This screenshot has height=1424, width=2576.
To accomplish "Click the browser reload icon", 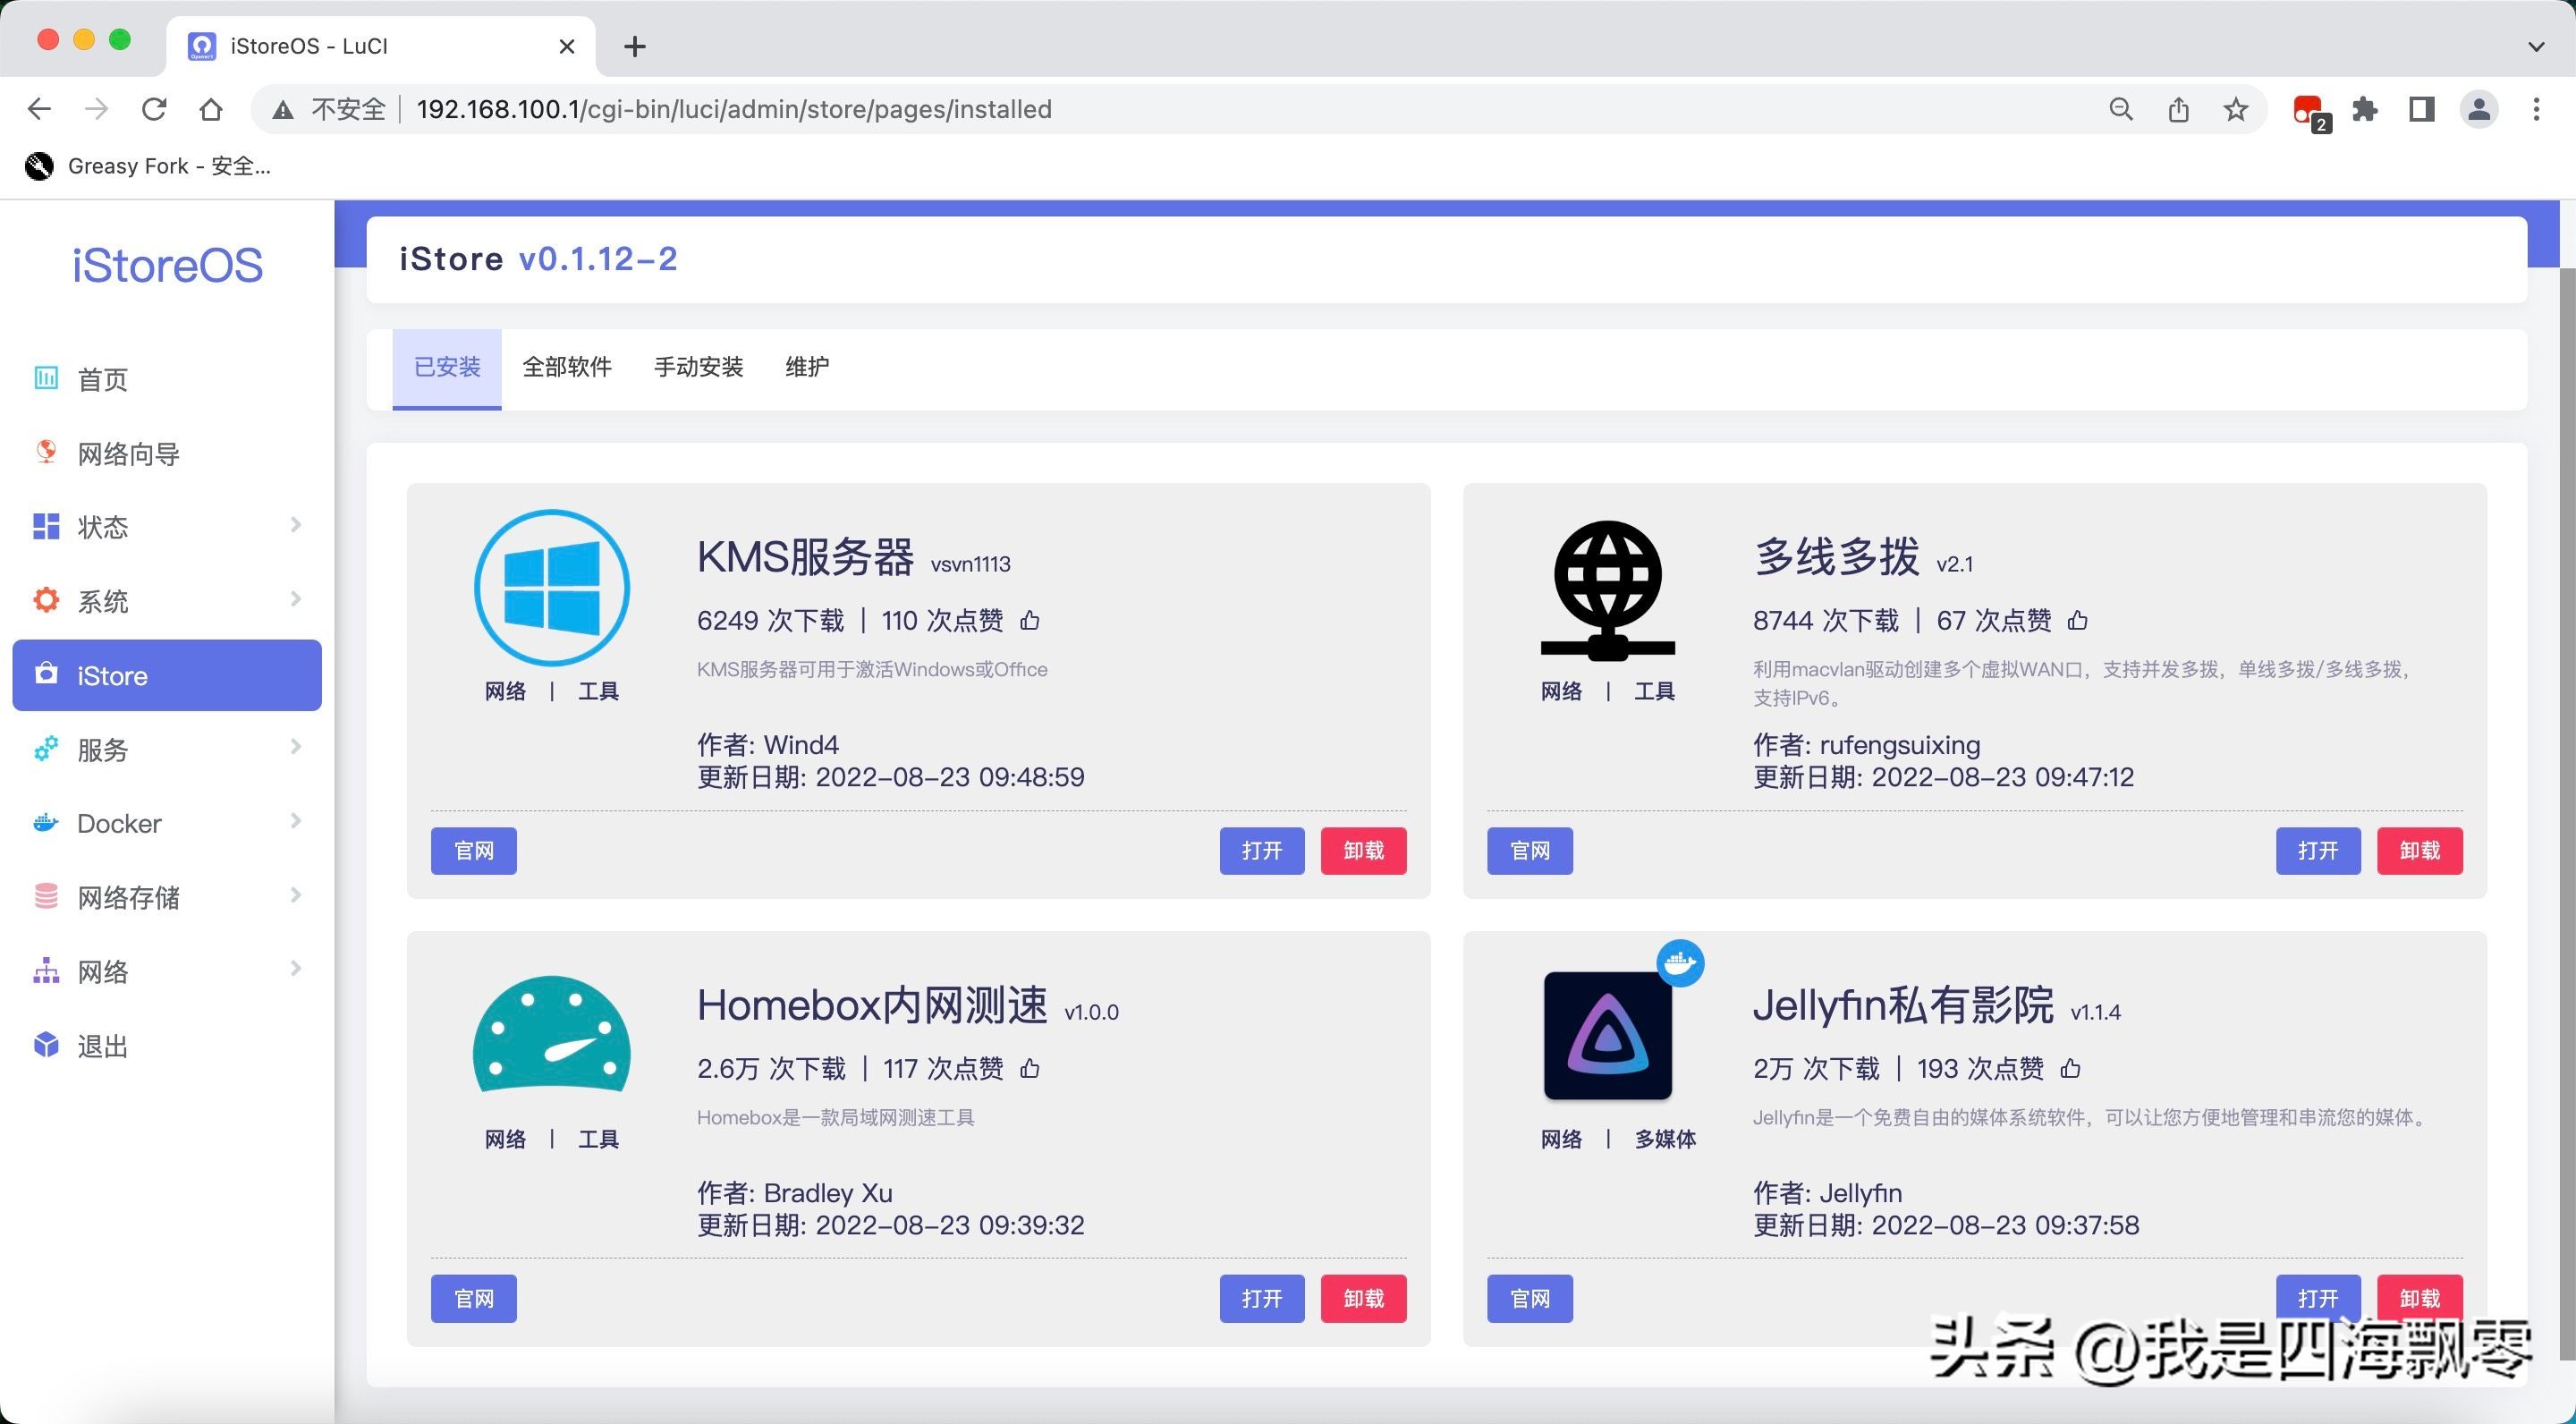I will pyautogui.click(x=154, y=109).
